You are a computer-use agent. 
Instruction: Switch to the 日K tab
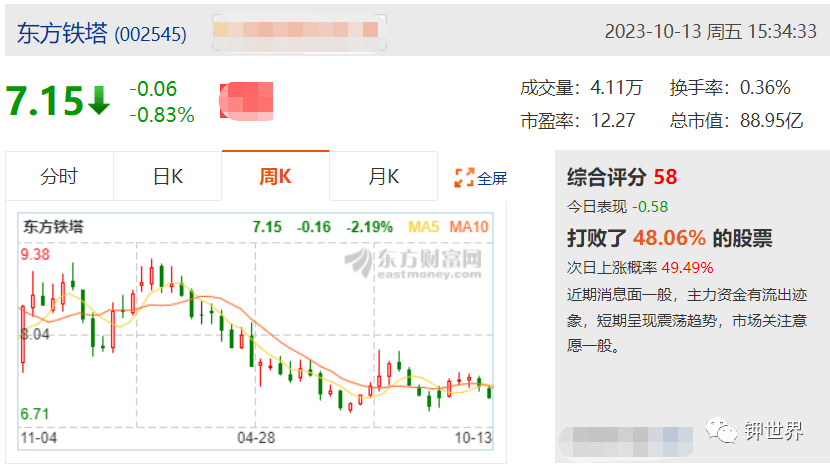click(x=168, y=176)
